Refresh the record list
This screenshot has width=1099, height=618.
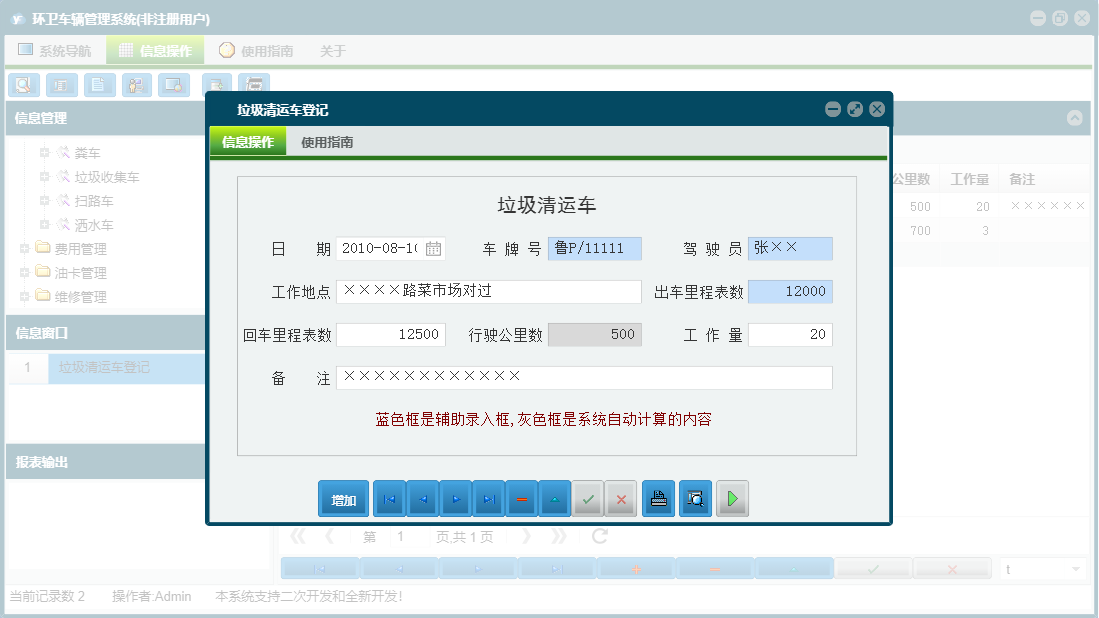point(598,535)
